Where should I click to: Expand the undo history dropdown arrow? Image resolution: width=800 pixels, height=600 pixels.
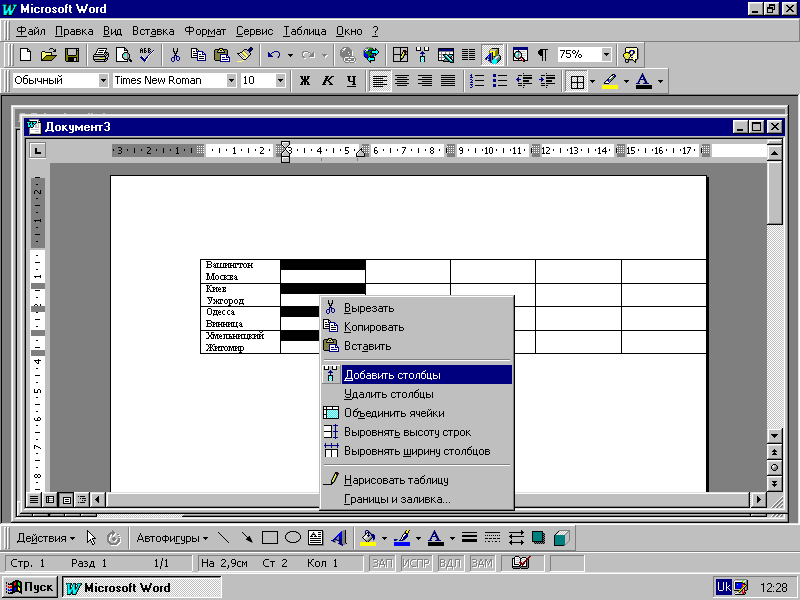click(290, 55)
